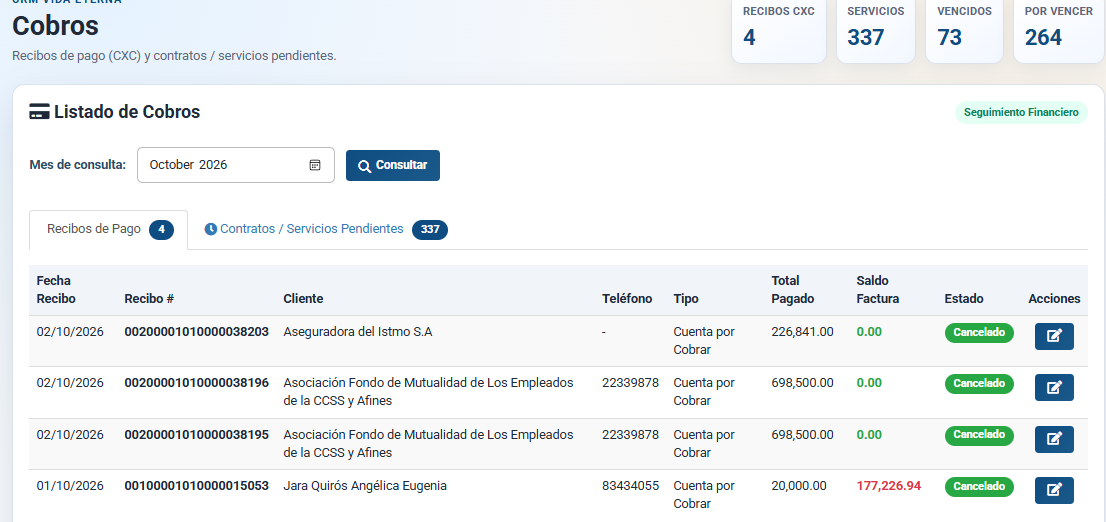The height and width of the screenshot is (522, 1106).
Task: Switch to Recibos de Pago tab
Action: coord(109,229)
